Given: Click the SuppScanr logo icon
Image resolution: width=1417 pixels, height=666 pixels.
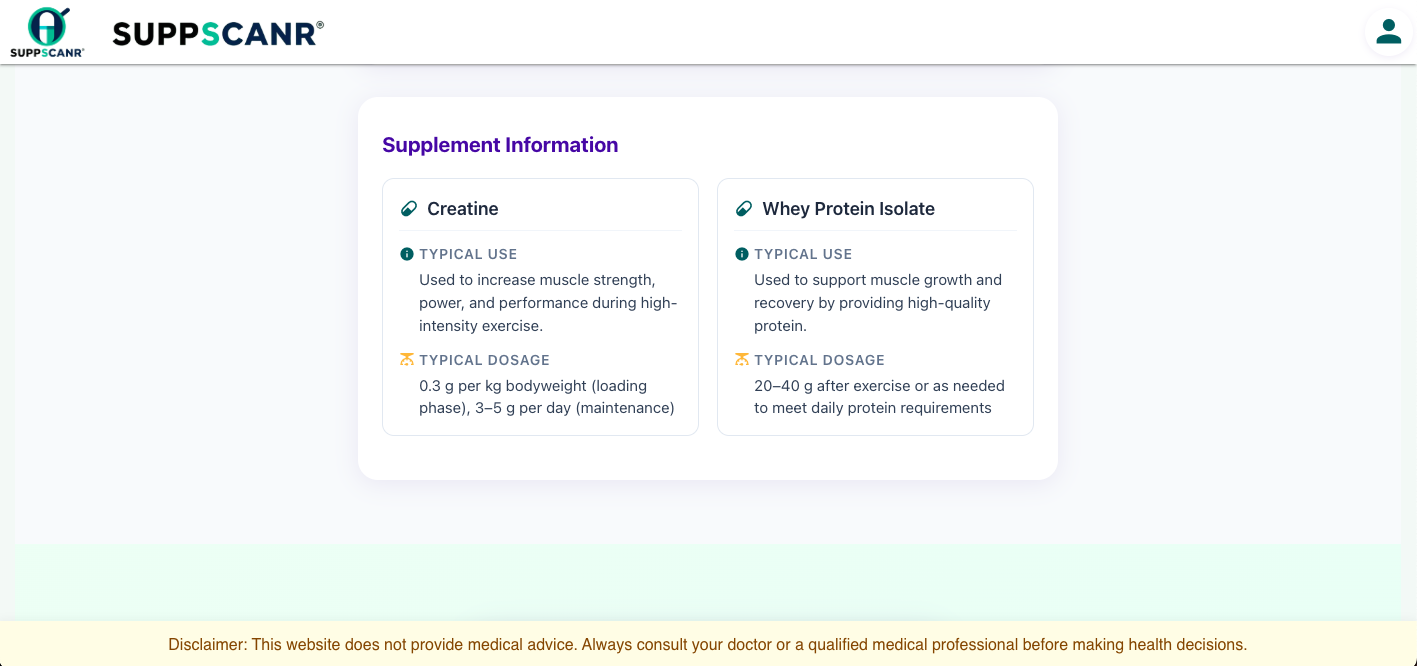Looking at the screenshot, I should click(x=47, y=32).
